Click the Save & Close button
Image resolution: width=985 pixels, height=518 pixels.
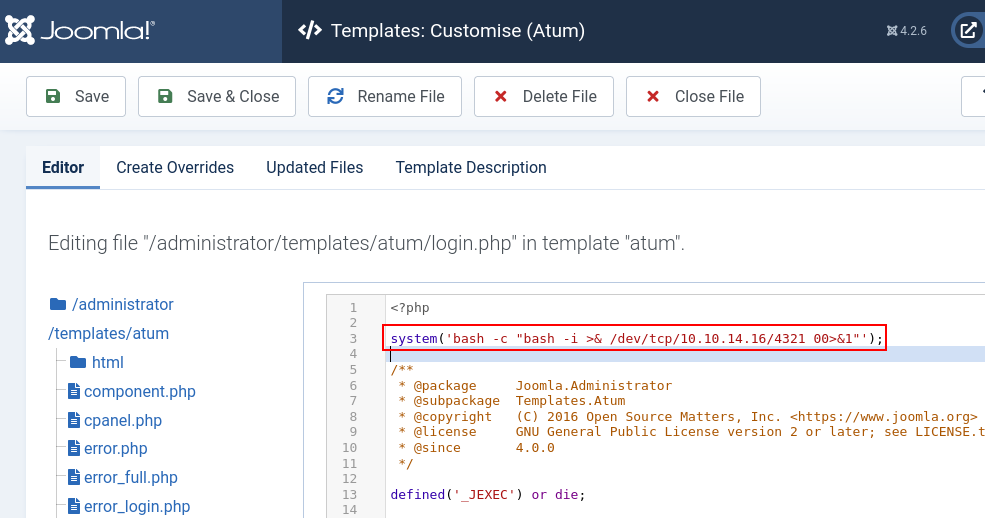click(217, 97)
